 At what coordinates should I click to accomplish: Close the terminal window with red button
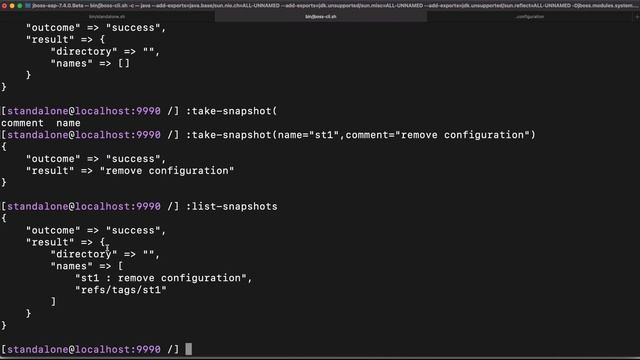point(4,6)
